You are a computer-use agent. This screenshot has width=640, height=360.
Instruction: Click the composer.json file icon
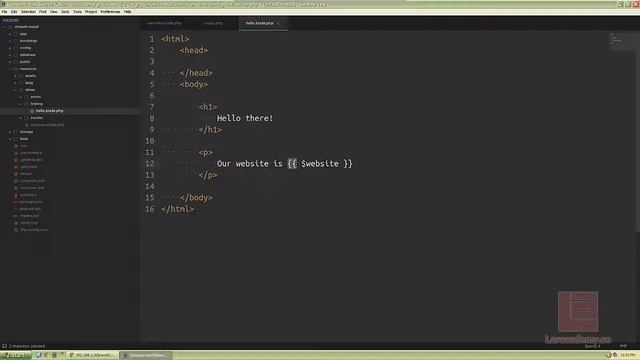coord(16,181)
